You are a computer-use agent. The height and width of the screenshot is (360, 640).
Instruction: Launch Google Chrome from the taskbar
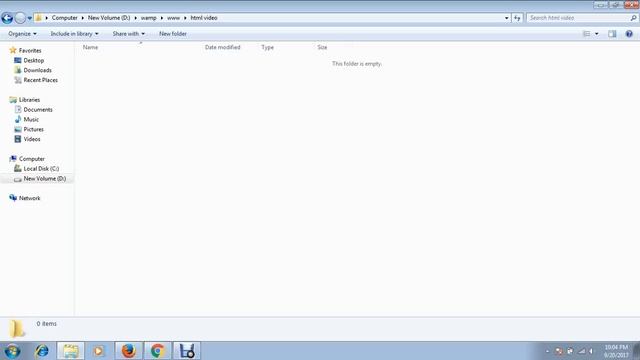[158, 351]
